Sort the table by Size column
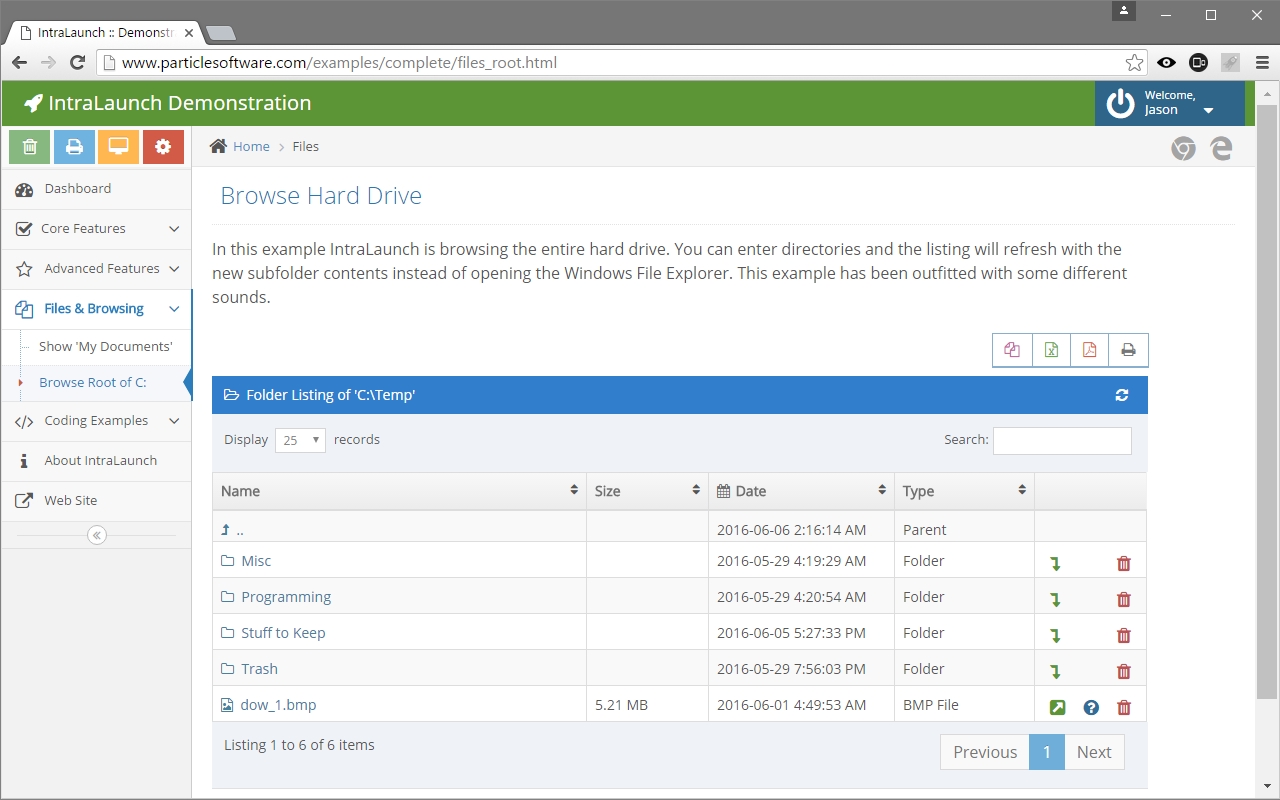 click(x=647, y=491)
